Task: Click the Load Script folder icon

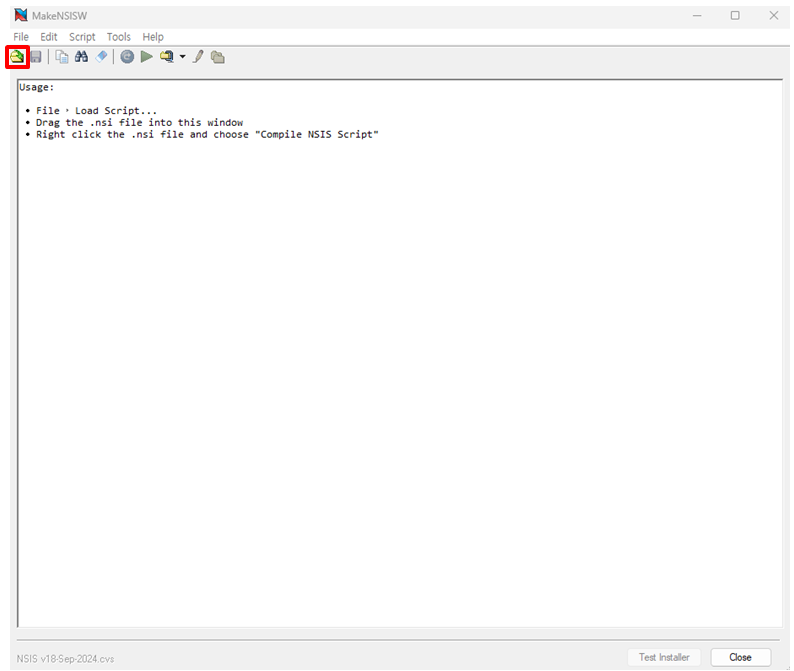Action: coord(17,57)
